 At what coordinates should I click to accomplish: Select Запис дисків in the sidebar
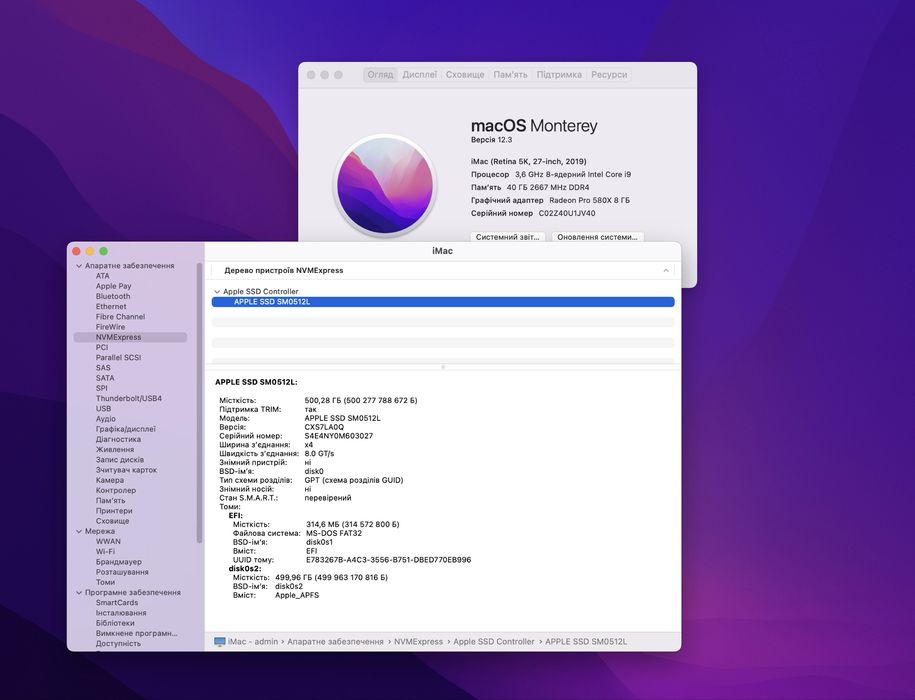120,460
